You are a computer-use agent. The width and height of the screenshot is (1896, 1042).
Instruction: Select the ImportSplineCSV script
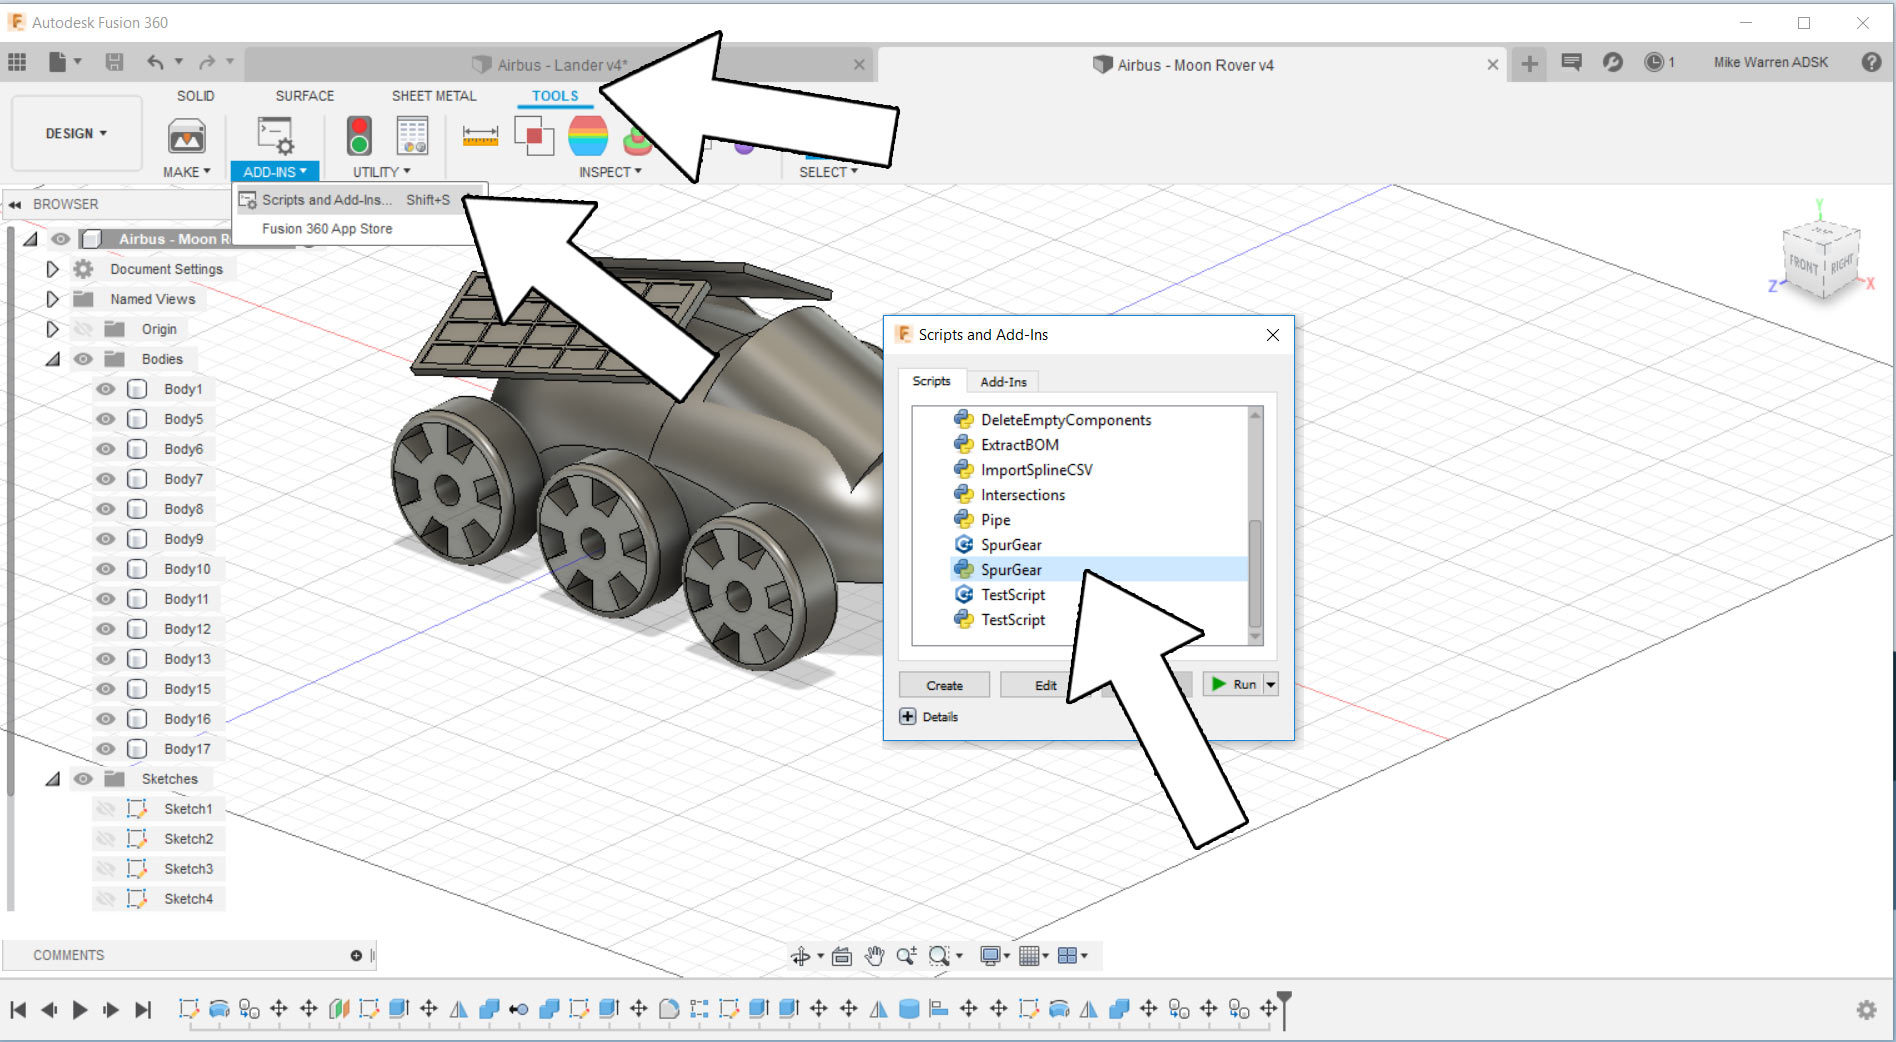pyautogui.click(x=1036, y=470)
